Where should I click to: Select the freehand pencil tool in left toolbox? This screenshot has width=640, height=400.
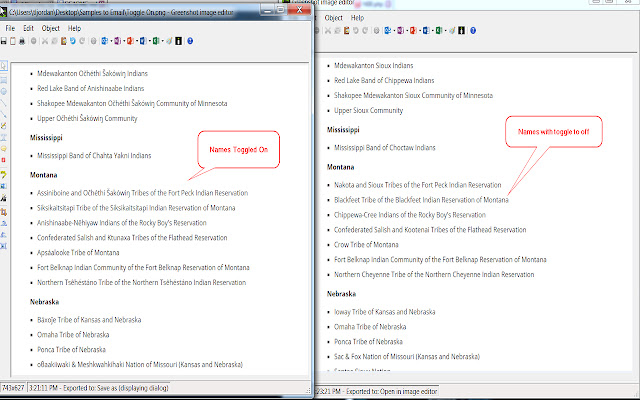click(x=4, y=126)
